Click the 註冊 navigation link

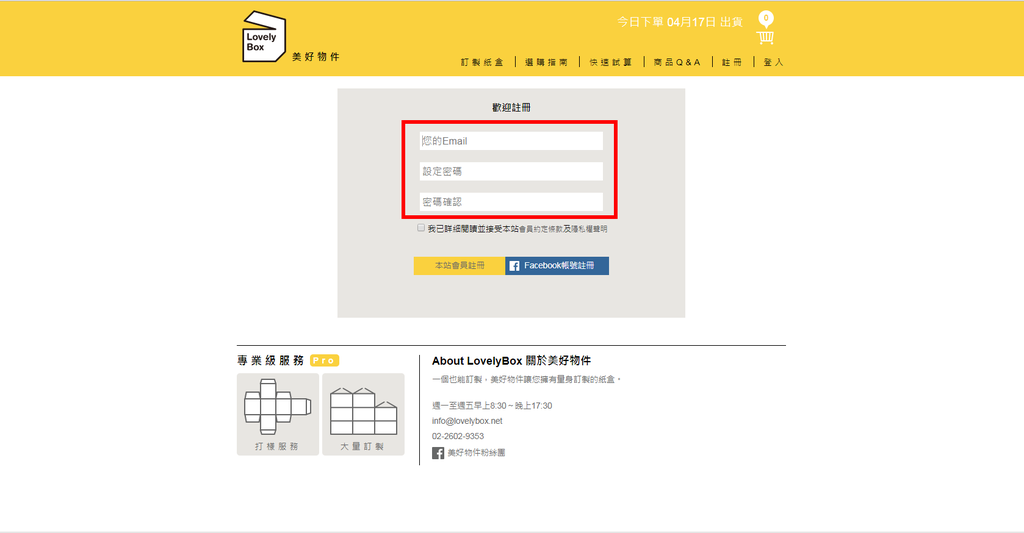pos(732,62)
